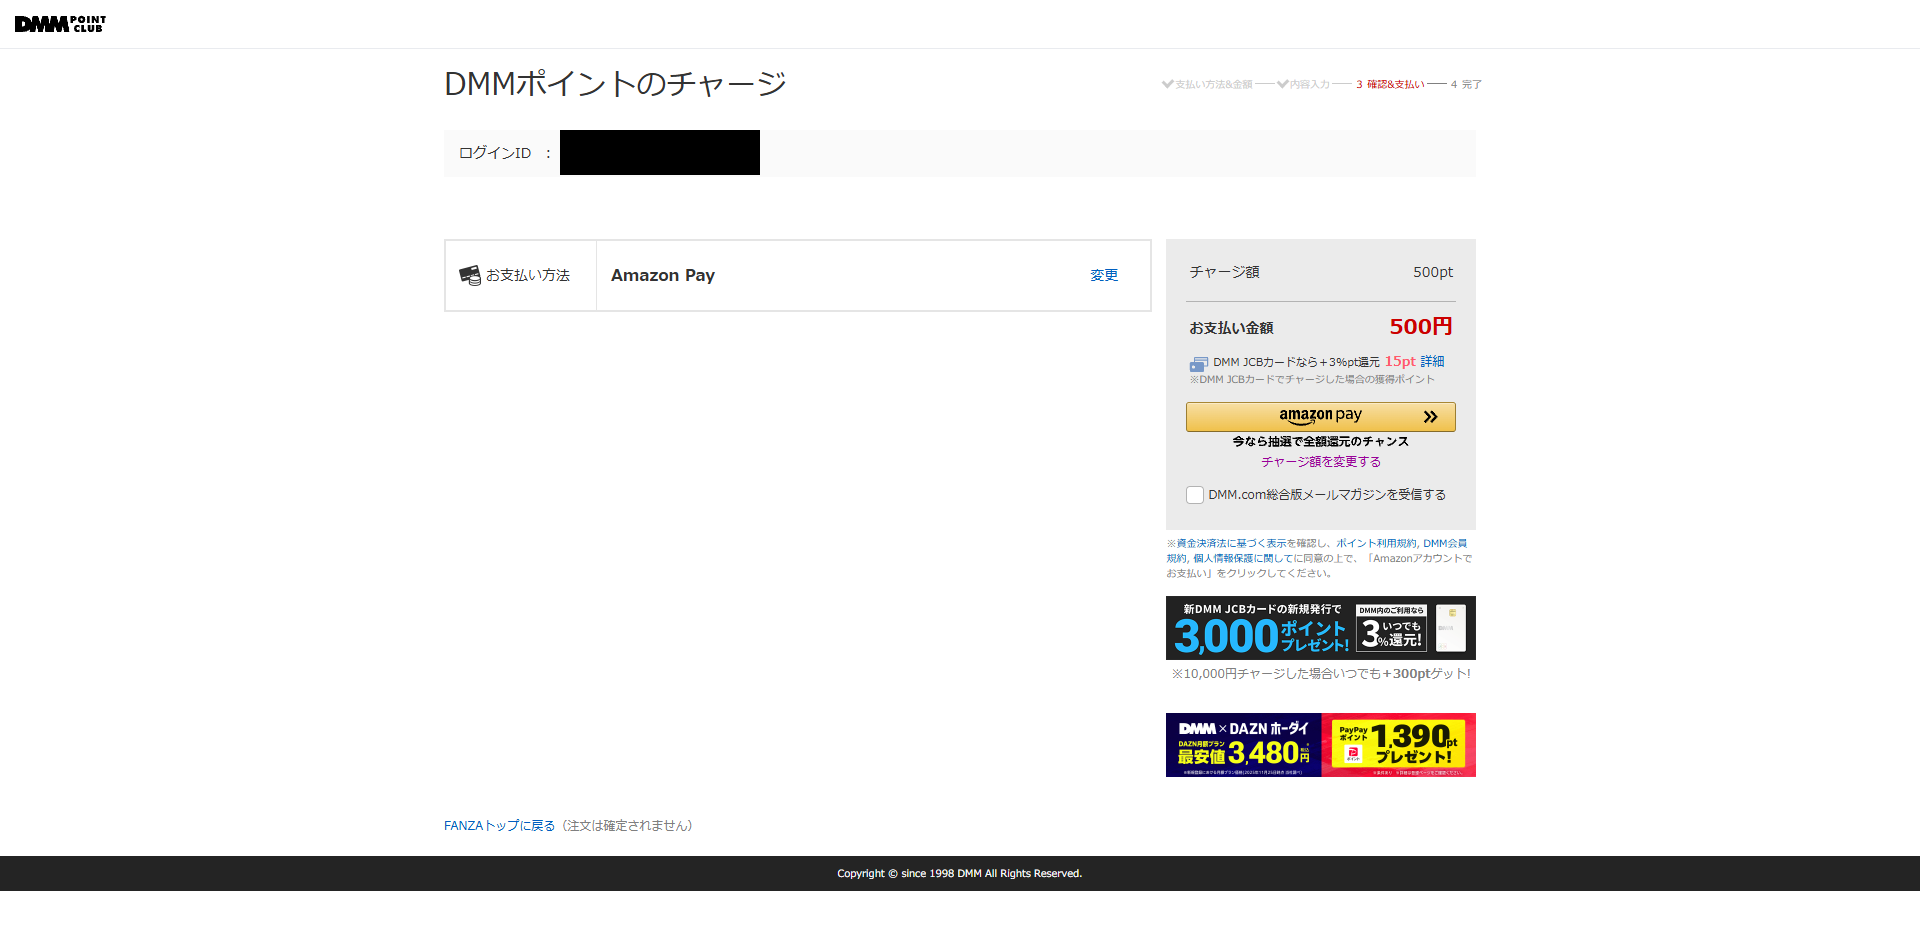Tick the DMM.com mail magazine checkbox
Image resolution: width=1920 pixels, height=952 pixels.
(x=1194, y=495)
